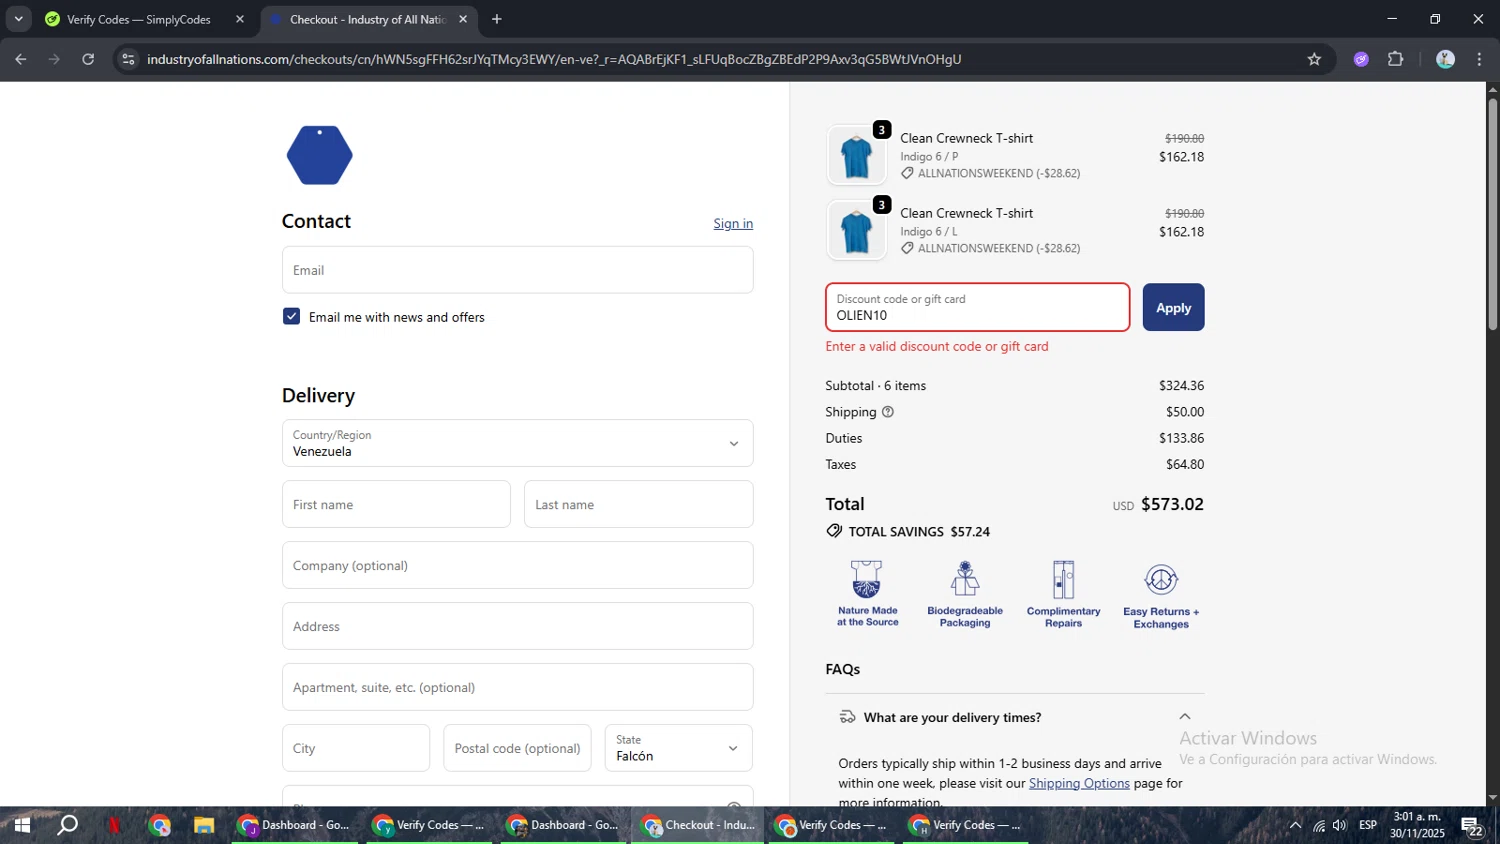The image size is (1500, 844).
Task: View site information icon in address bar
Action: [x=128, y=59]
